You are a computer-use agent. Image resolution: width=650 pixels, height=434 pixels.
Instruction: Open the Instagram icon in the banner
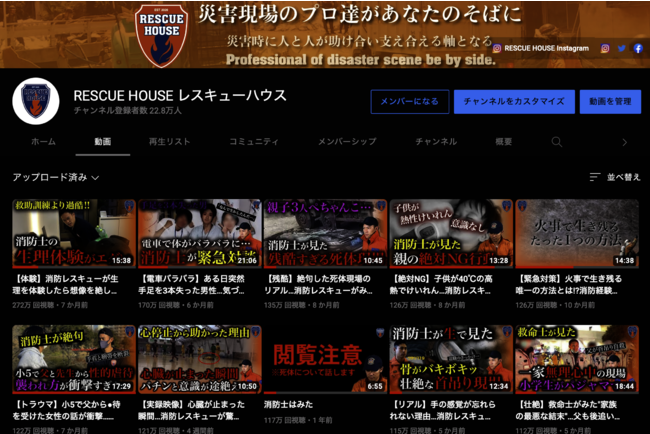[605, 48]
